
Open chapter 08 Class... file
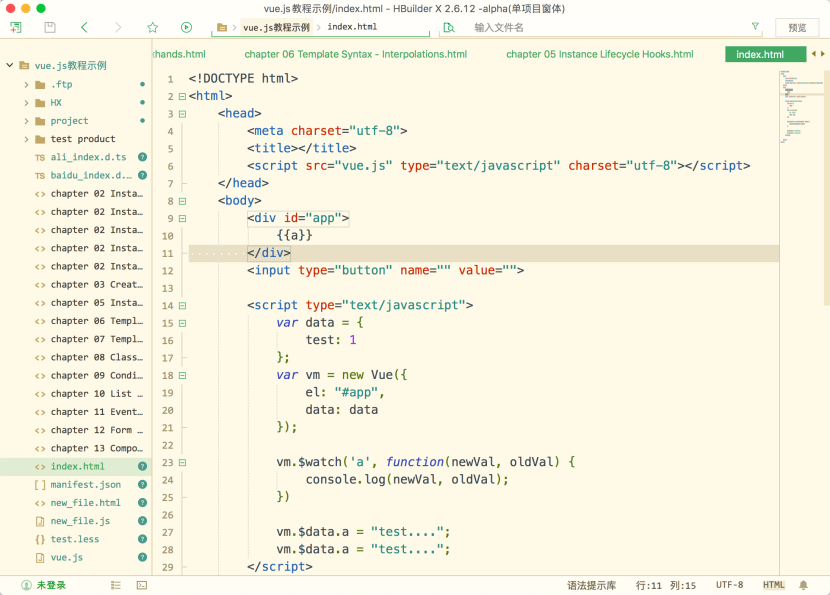pyautogui.click(x=96, y=357)
